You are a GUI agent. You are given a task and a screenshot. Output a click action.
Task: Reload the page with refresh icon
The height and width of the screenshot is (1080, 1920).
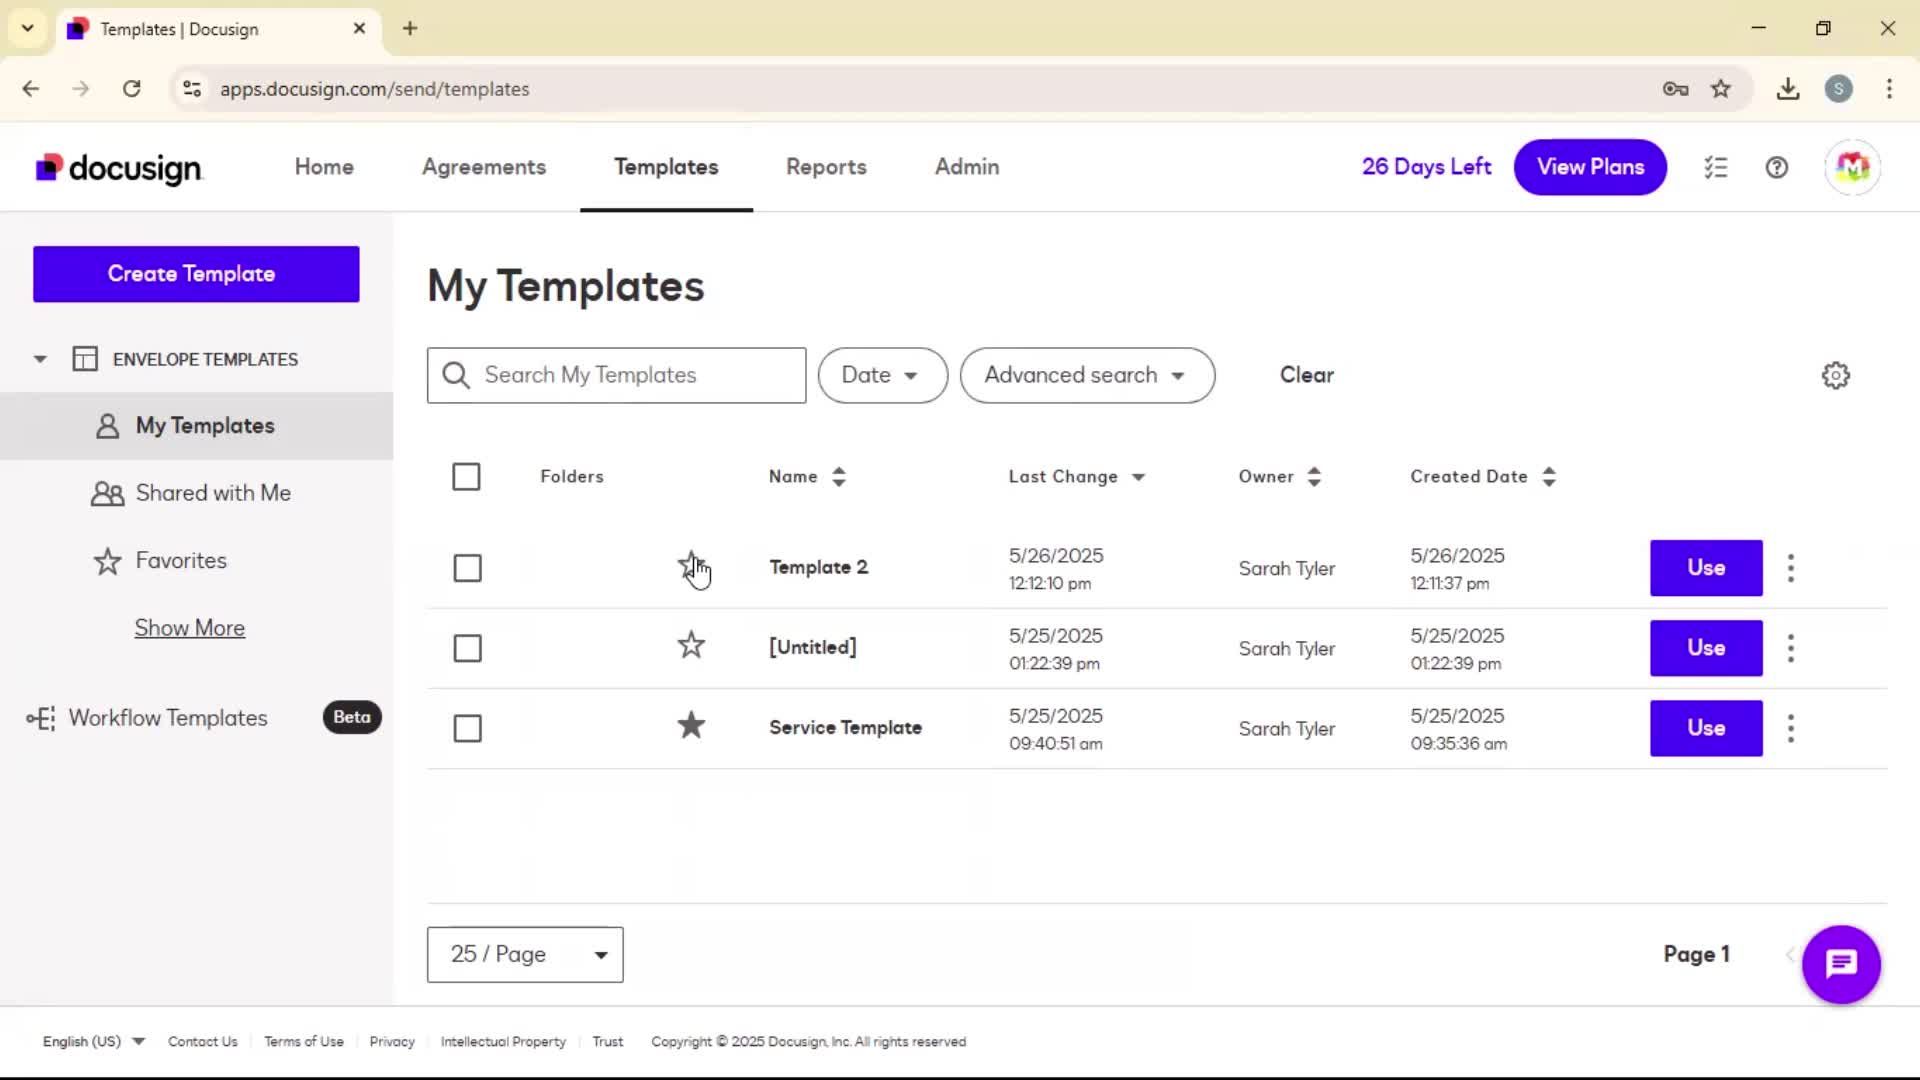pyautogui.click(x=131, y=89)
